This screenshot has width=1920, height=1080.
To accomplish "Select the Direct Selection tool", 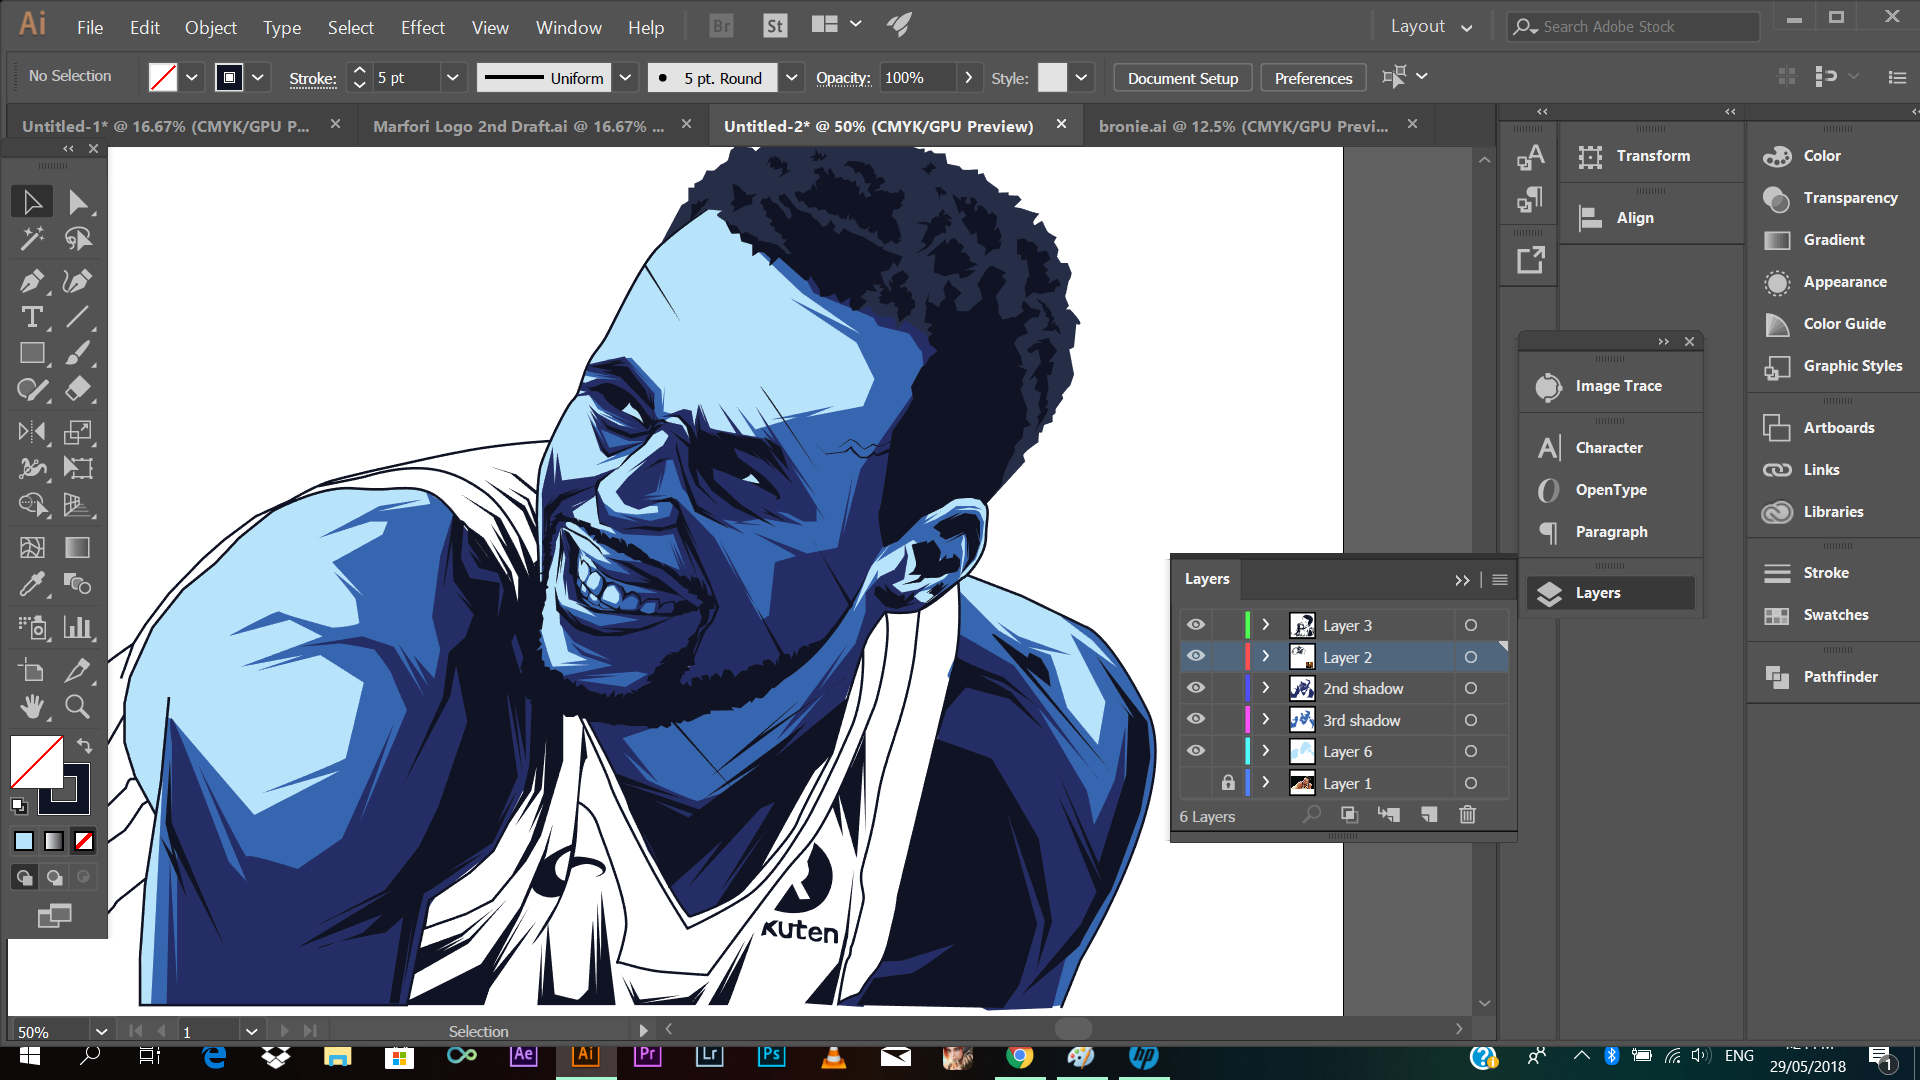I will tap(78, 202).
